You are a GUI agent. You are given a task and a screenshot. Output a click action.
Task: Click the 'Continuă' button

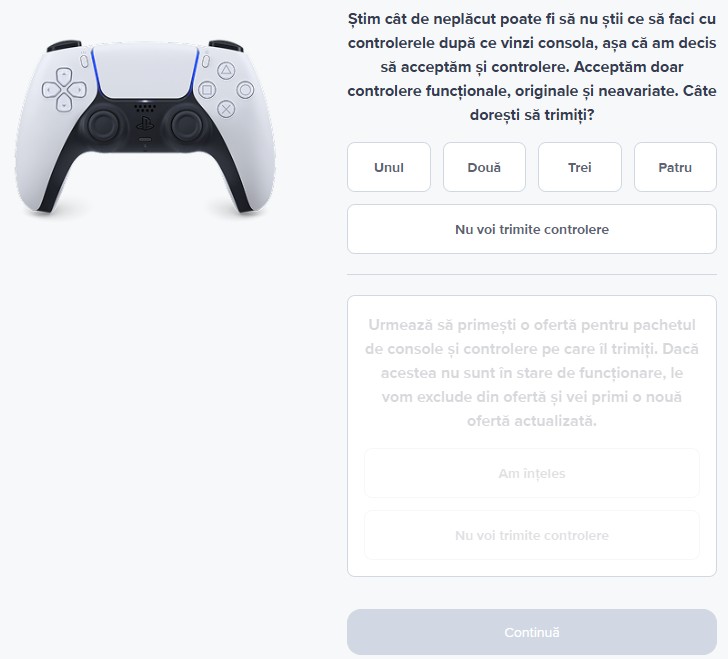click(532, 632)
